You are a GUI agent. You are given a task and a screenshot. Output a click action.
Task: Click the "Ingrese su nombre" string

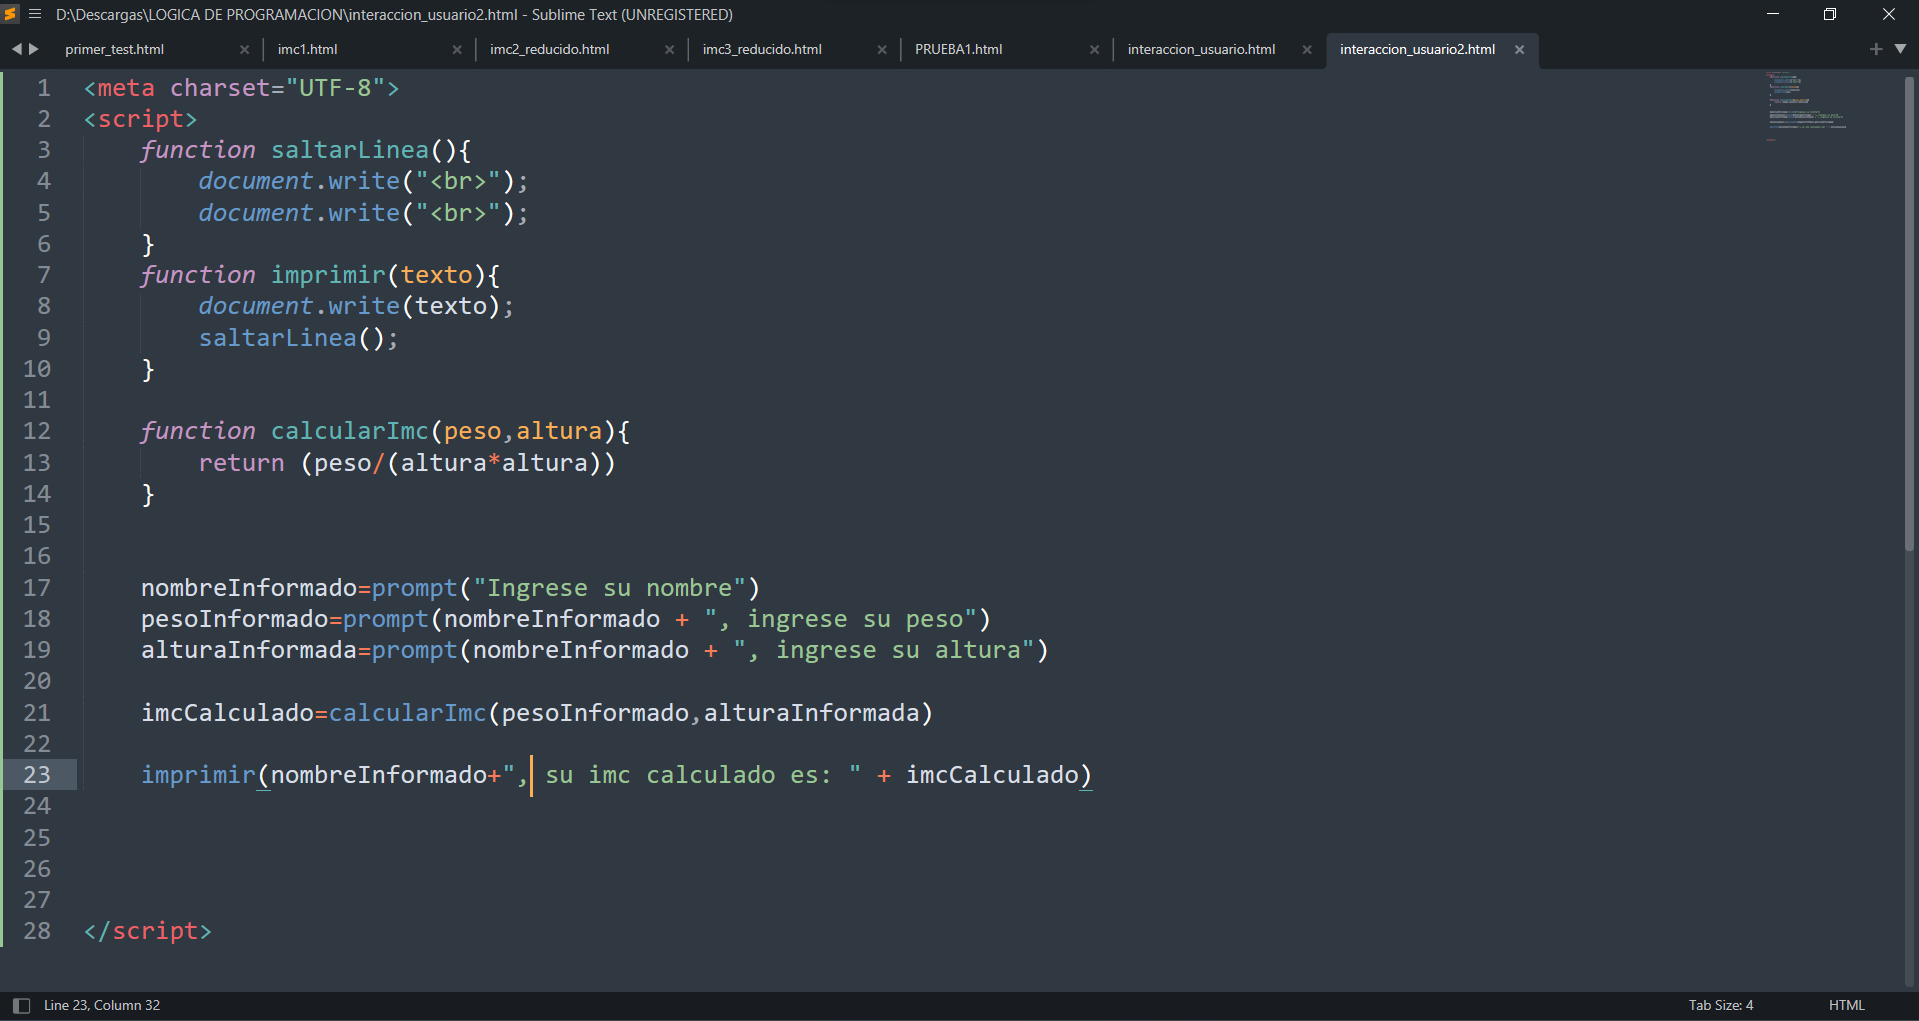point(610,588)
